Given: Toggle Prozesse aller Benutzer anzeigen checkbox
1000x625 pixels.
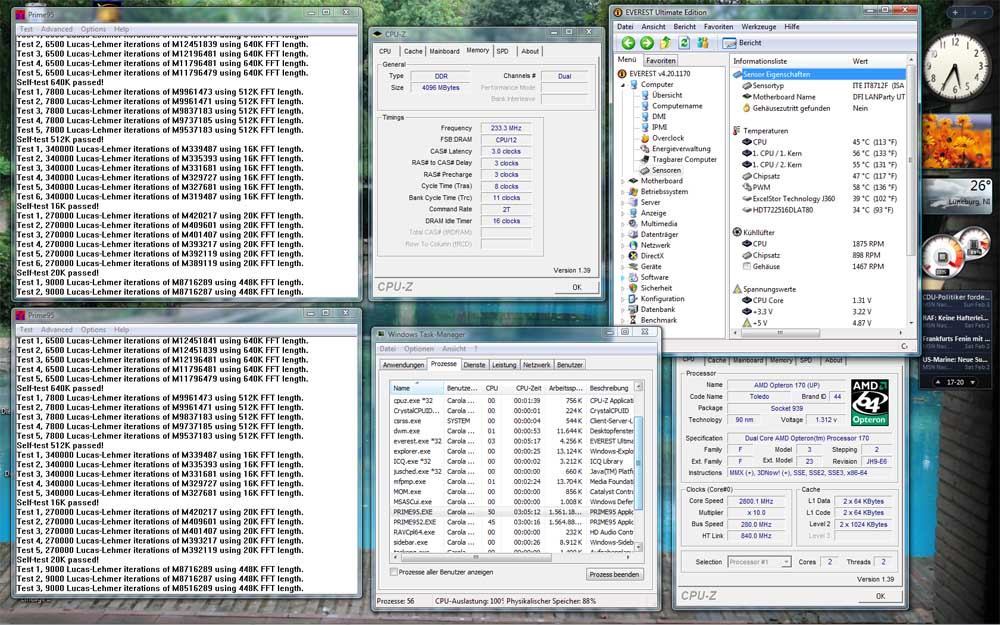Looking at the screenshot, I should coord(393,572).
